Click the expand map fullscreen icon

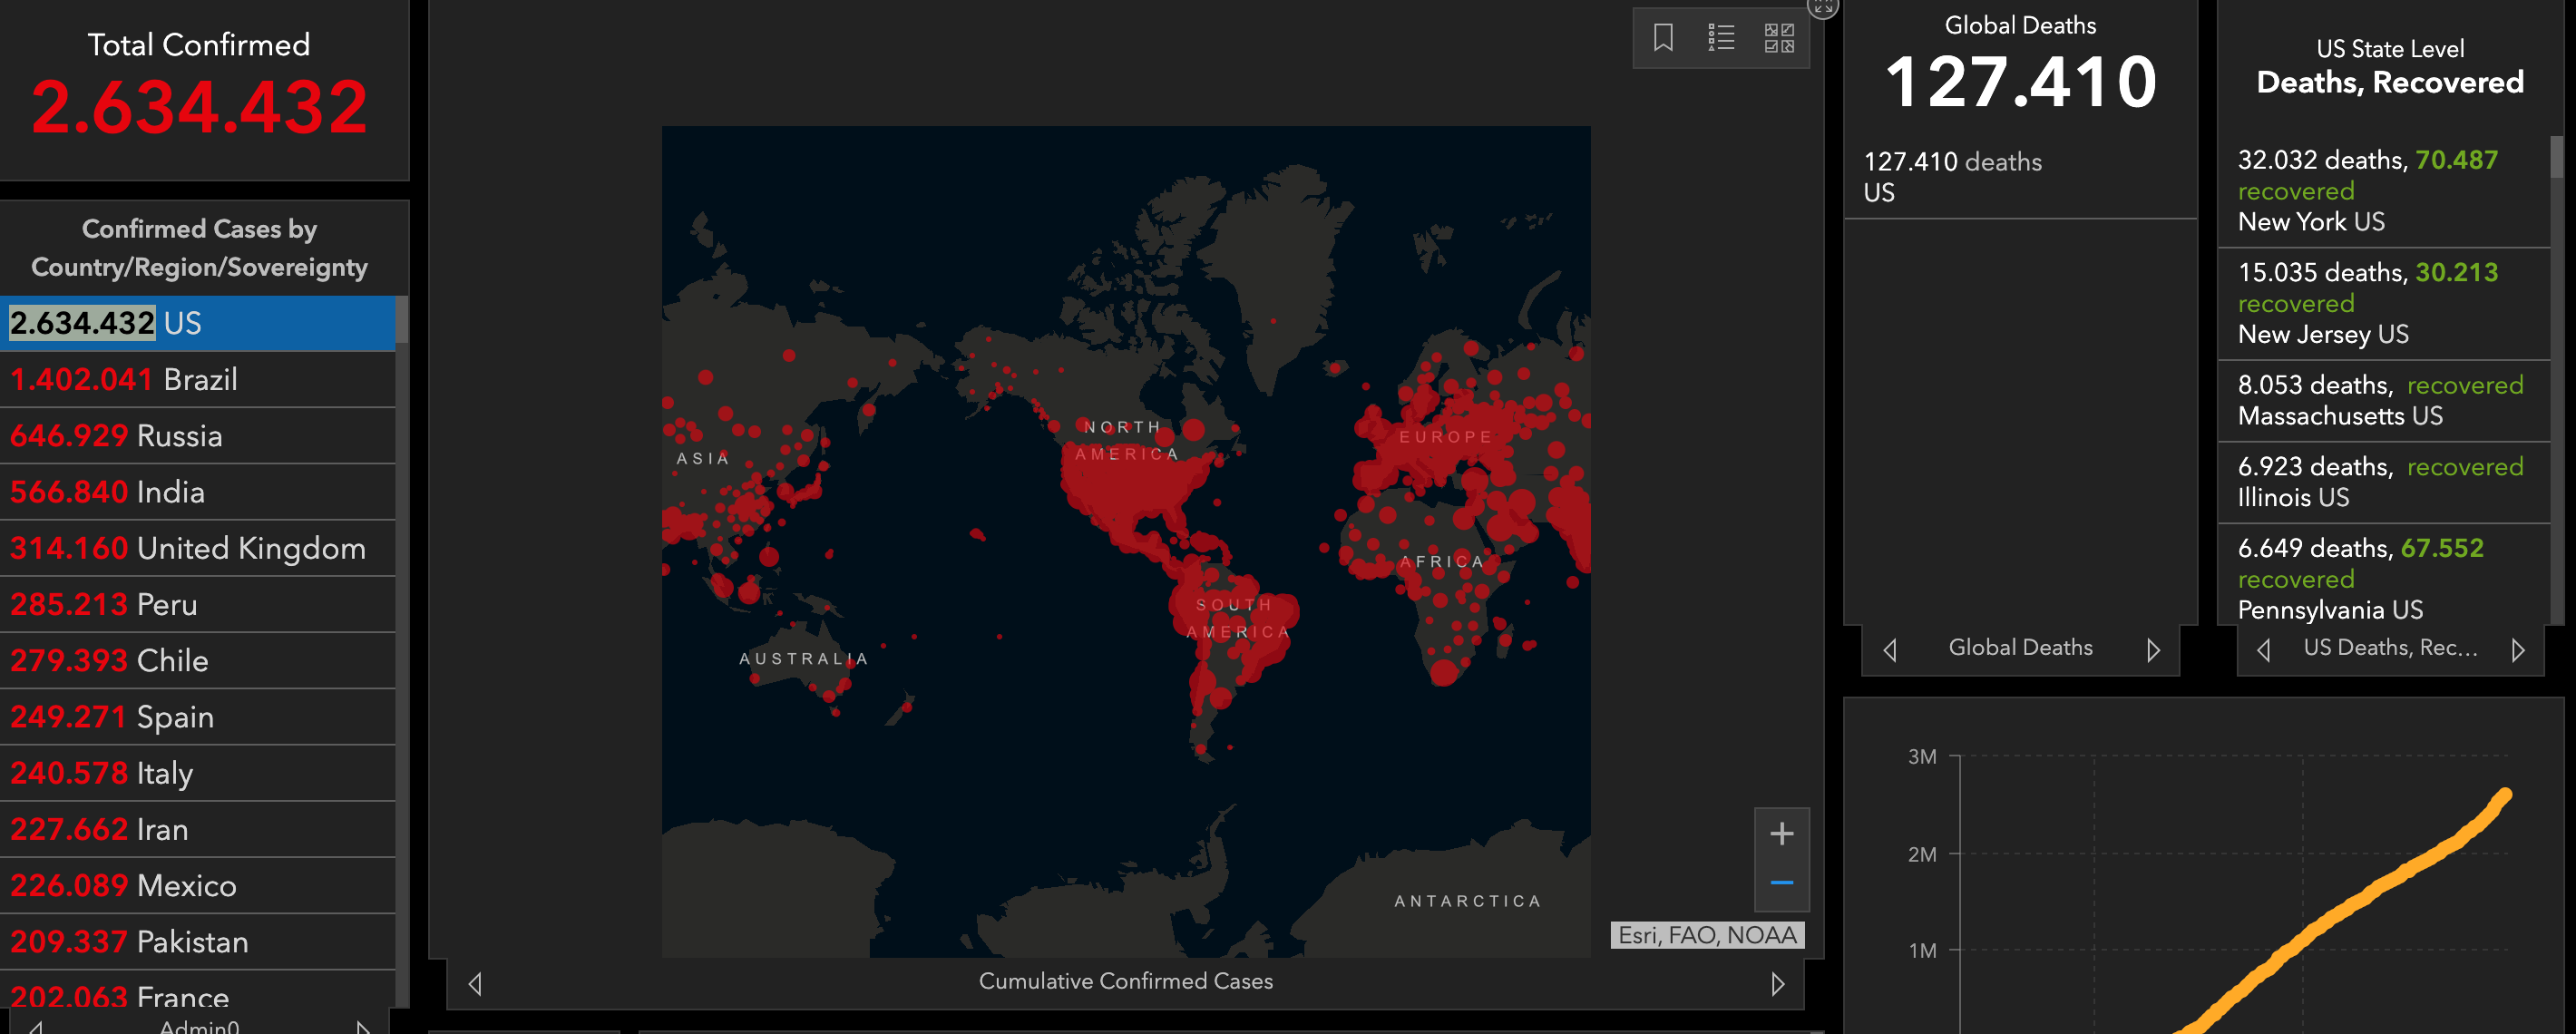[x=1822, y=6]
